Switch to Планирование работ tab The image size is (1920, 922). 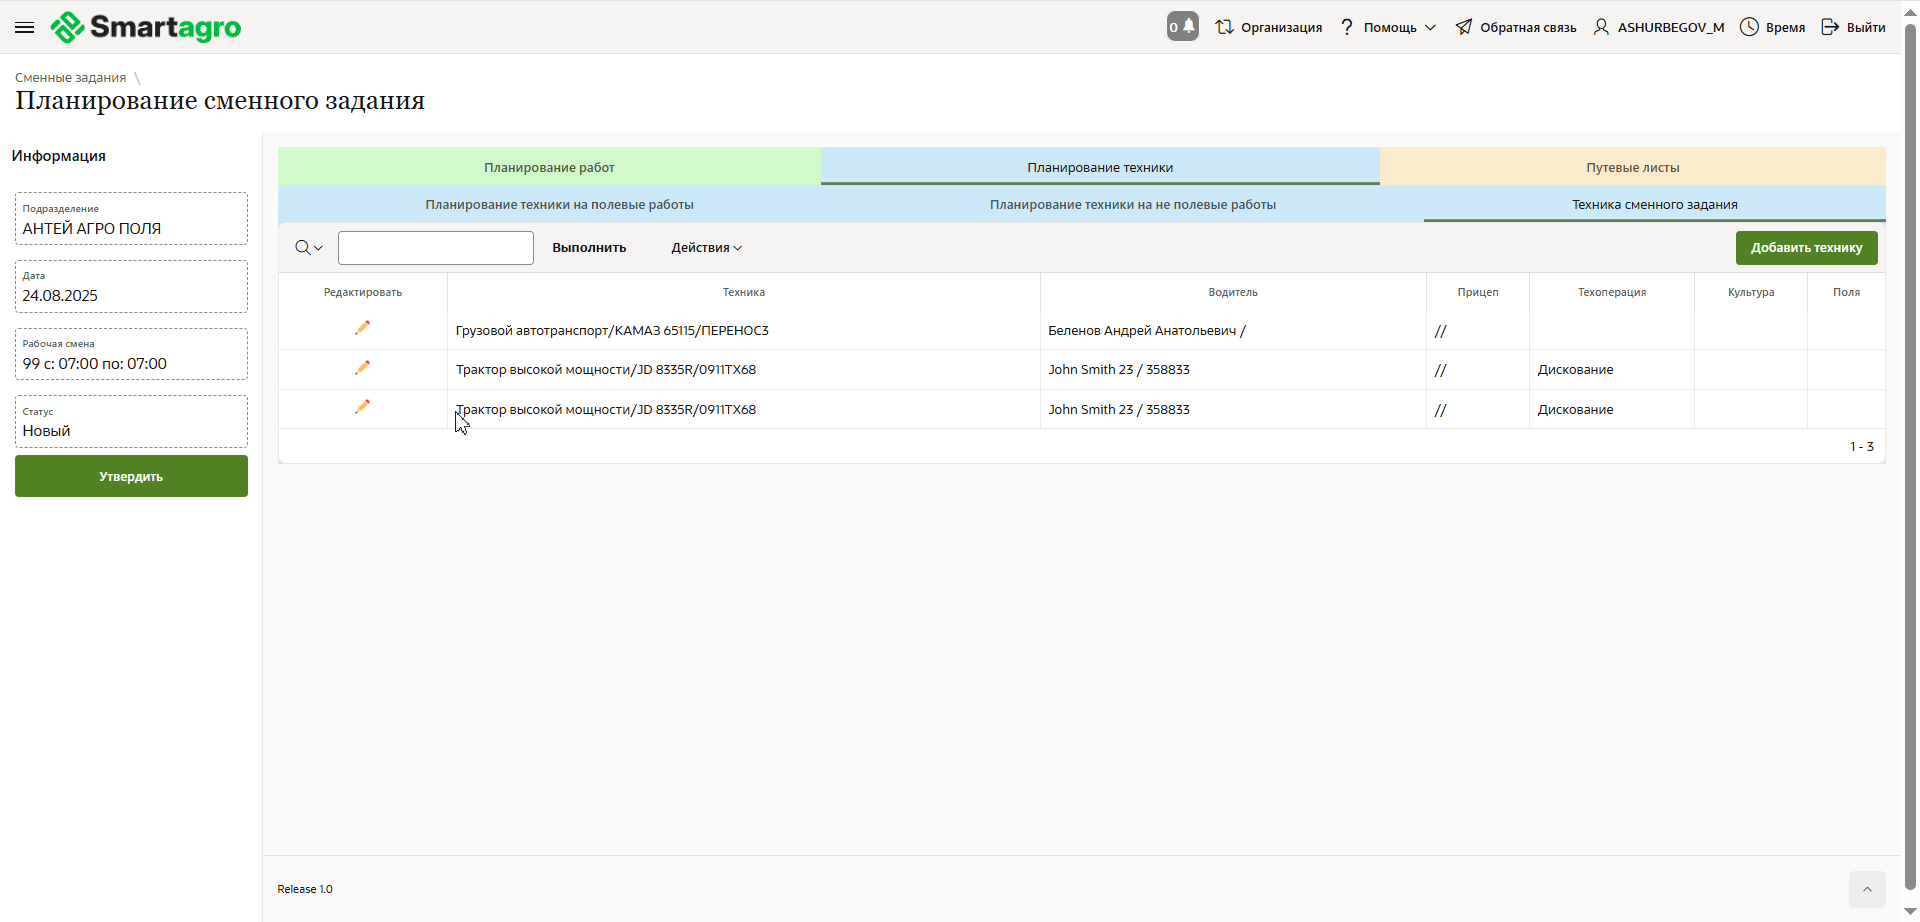[549, 167]
